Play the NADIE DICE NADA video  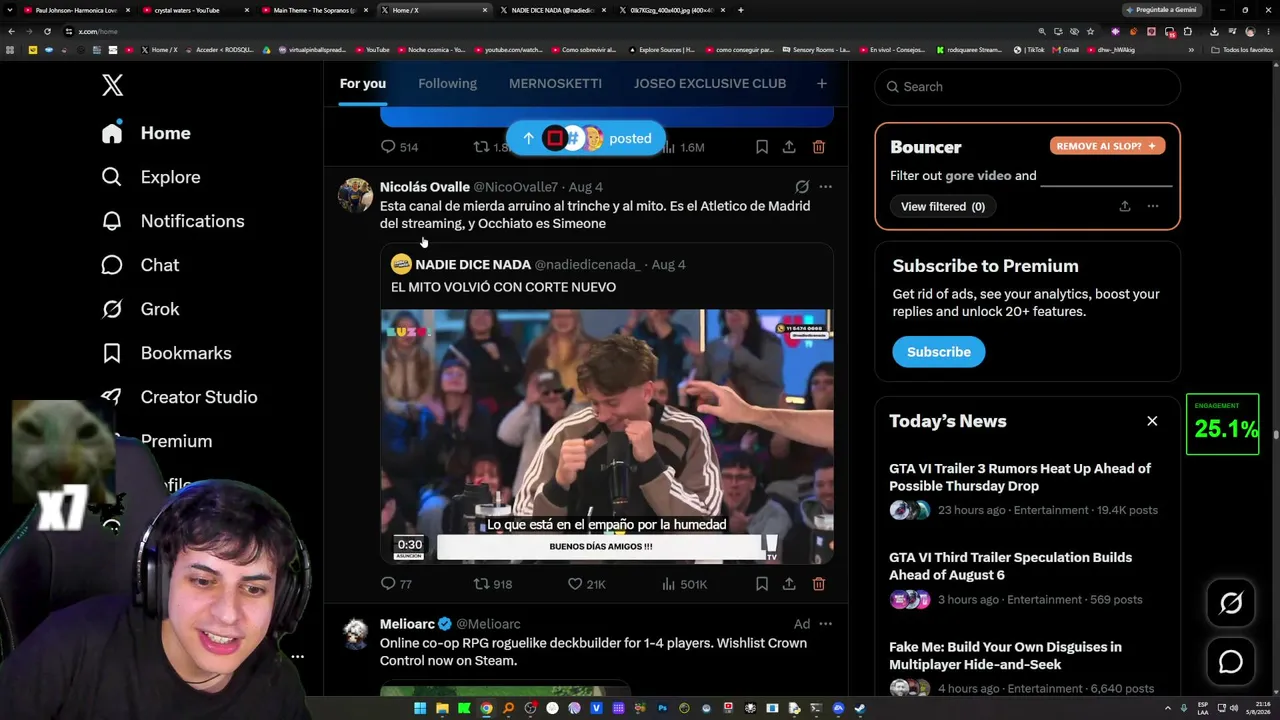pyautogui.click(x=607, y=437)
